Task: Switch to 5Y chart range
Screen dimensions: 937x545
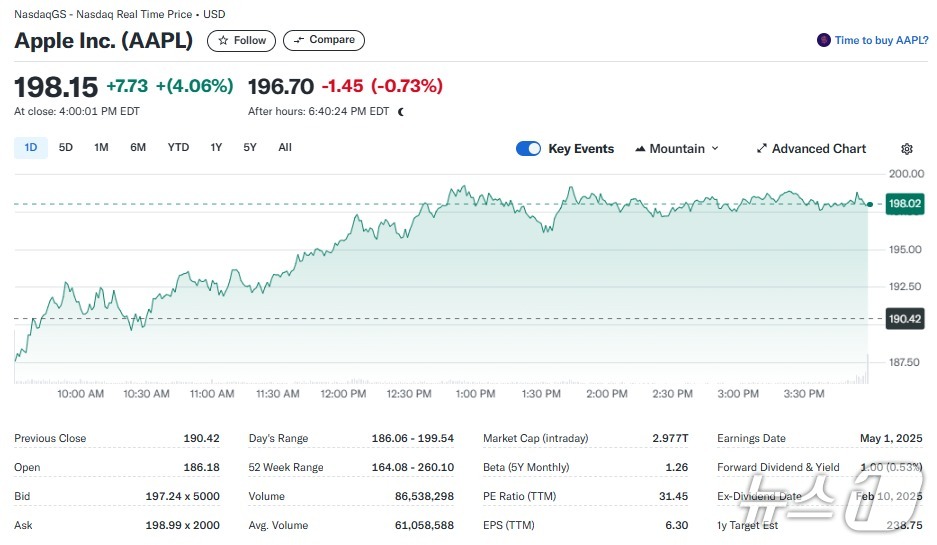Action: coord(250,148)
